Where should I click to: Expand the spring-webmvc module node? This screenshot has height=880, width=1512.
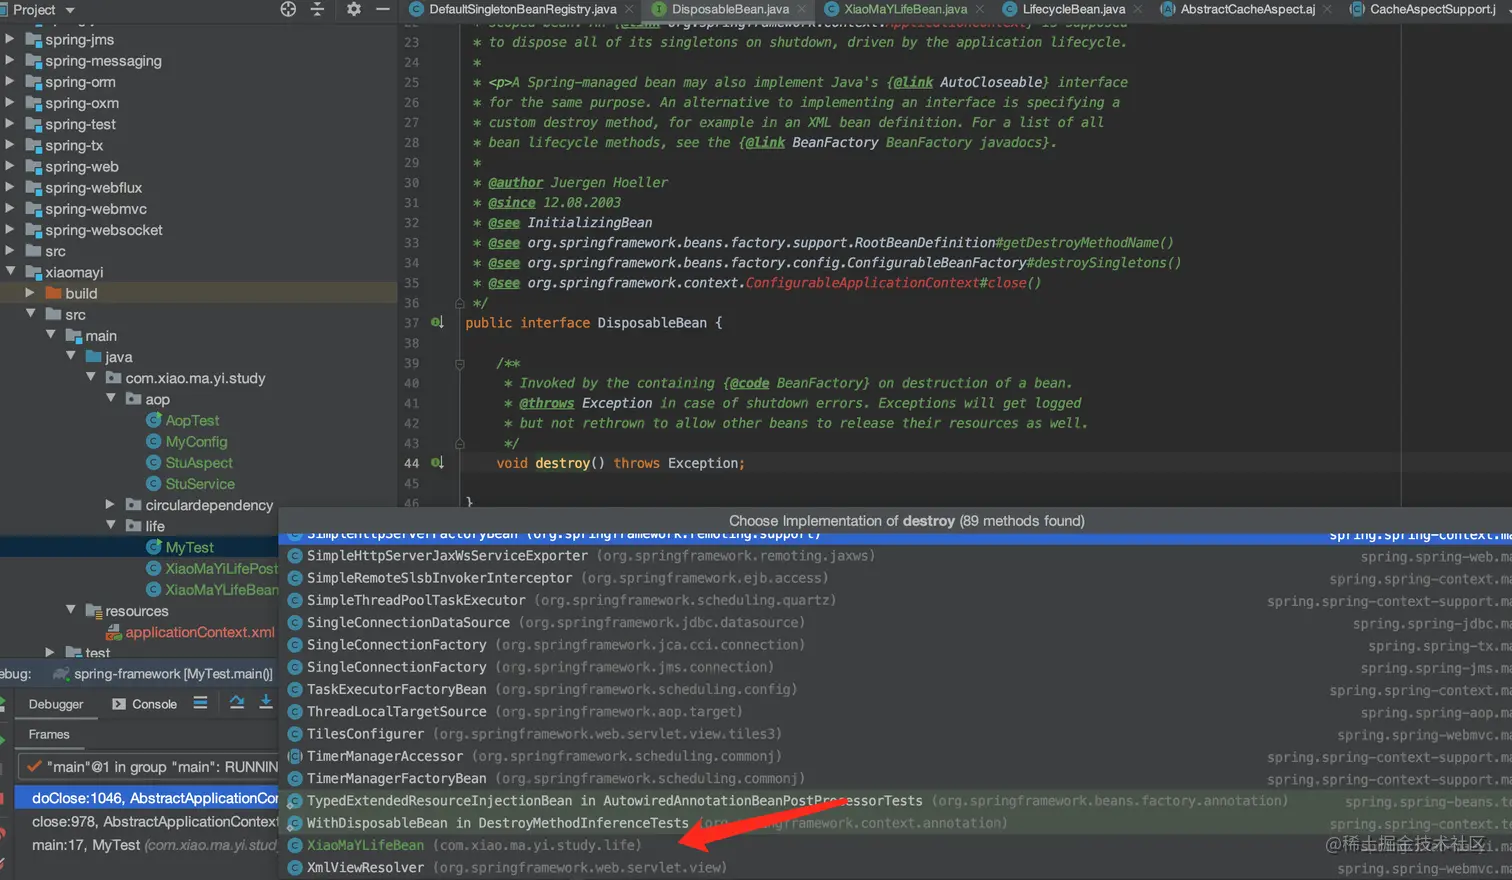10,208
